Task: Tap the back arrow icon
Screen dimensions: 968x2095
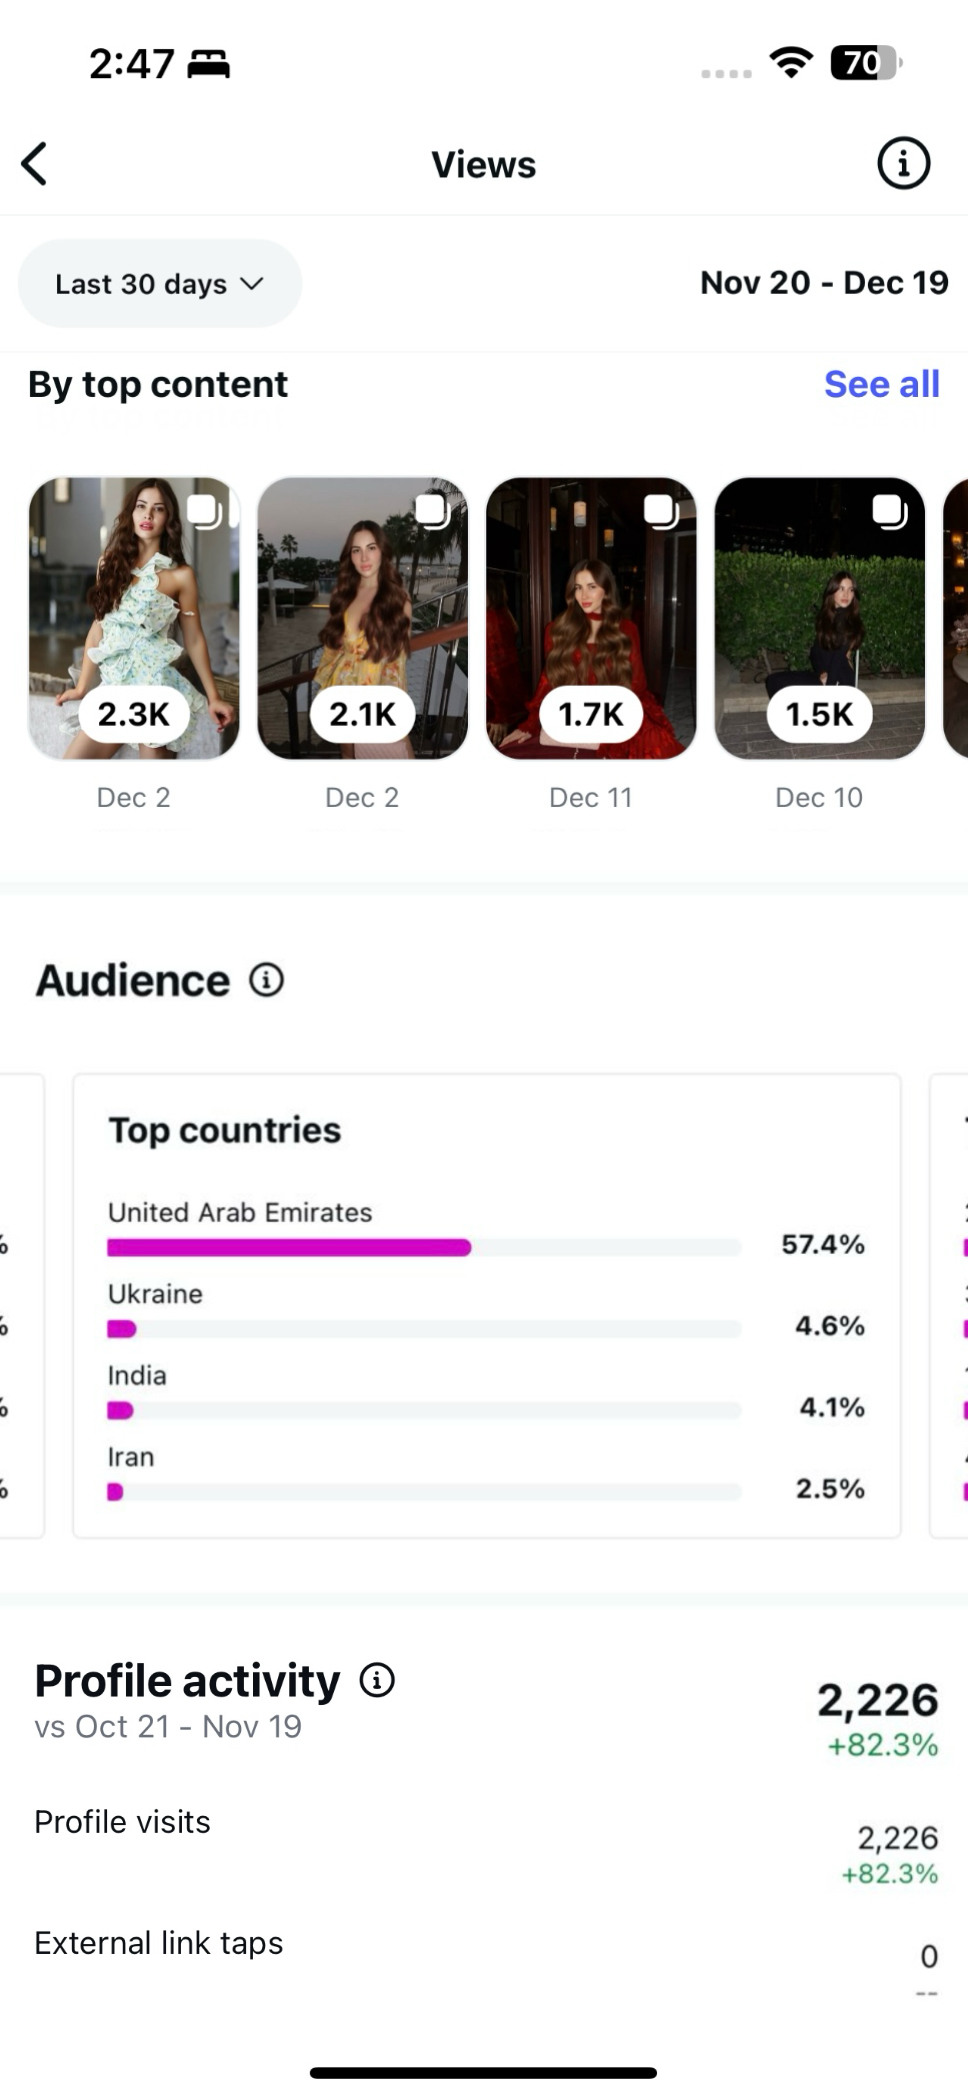Action: tap(35, 164)
